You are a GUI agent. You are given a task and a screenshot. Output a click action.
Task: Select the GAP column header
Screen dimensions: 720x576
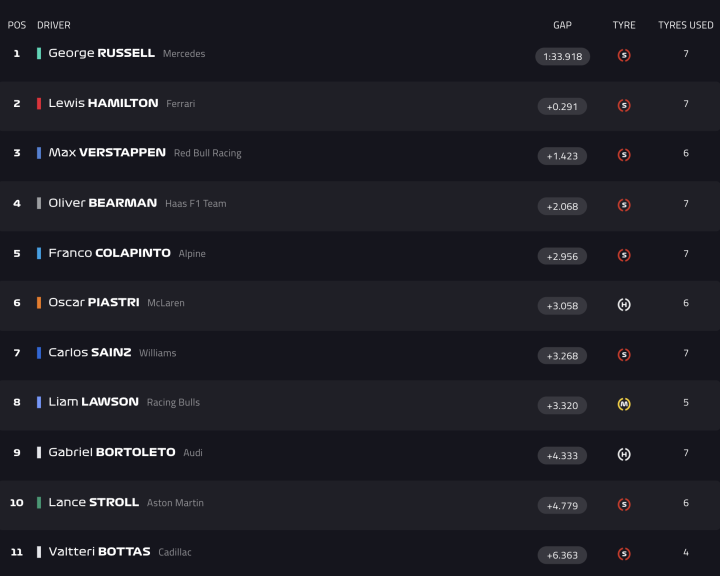pyautogui.click(x=562, y=25)
